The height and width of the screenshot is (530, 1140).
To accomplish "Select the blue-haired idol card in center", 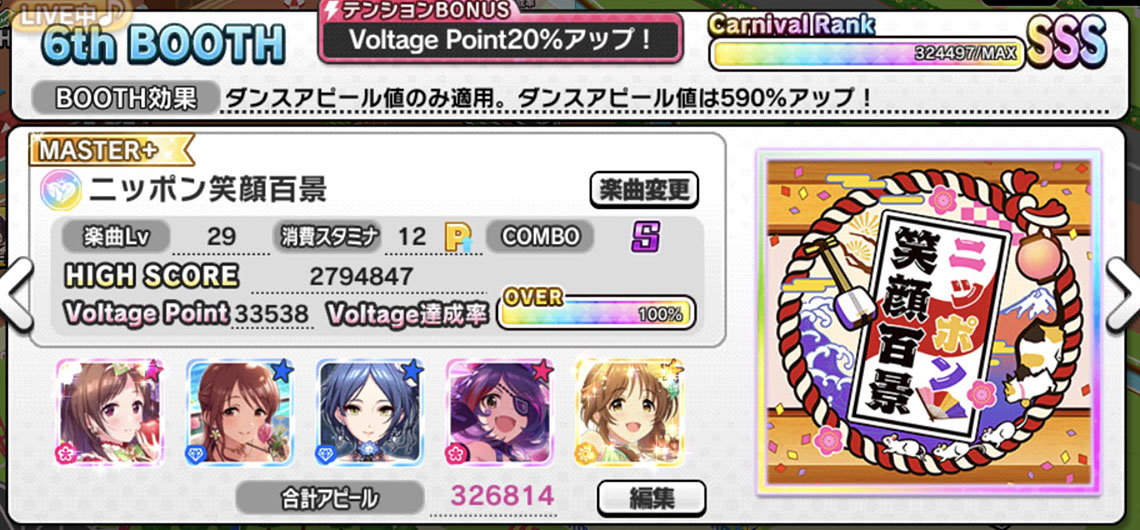I will 370,411.
